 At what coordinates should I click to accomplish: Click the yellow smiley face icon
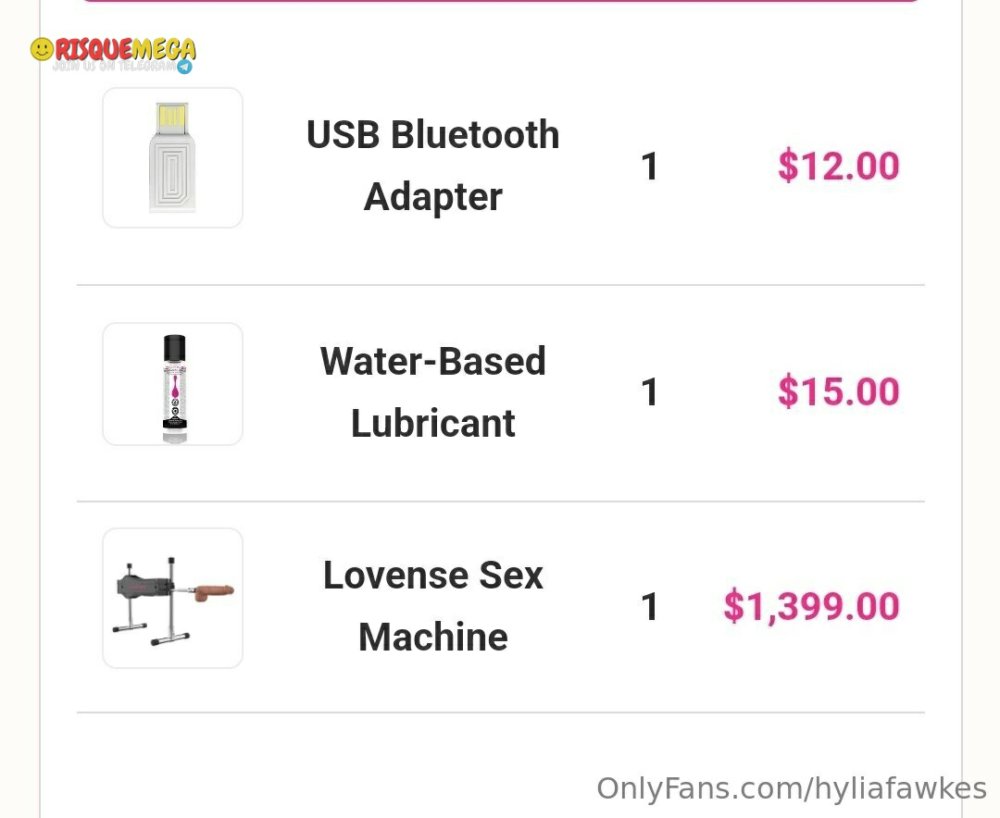coord(42,49)
